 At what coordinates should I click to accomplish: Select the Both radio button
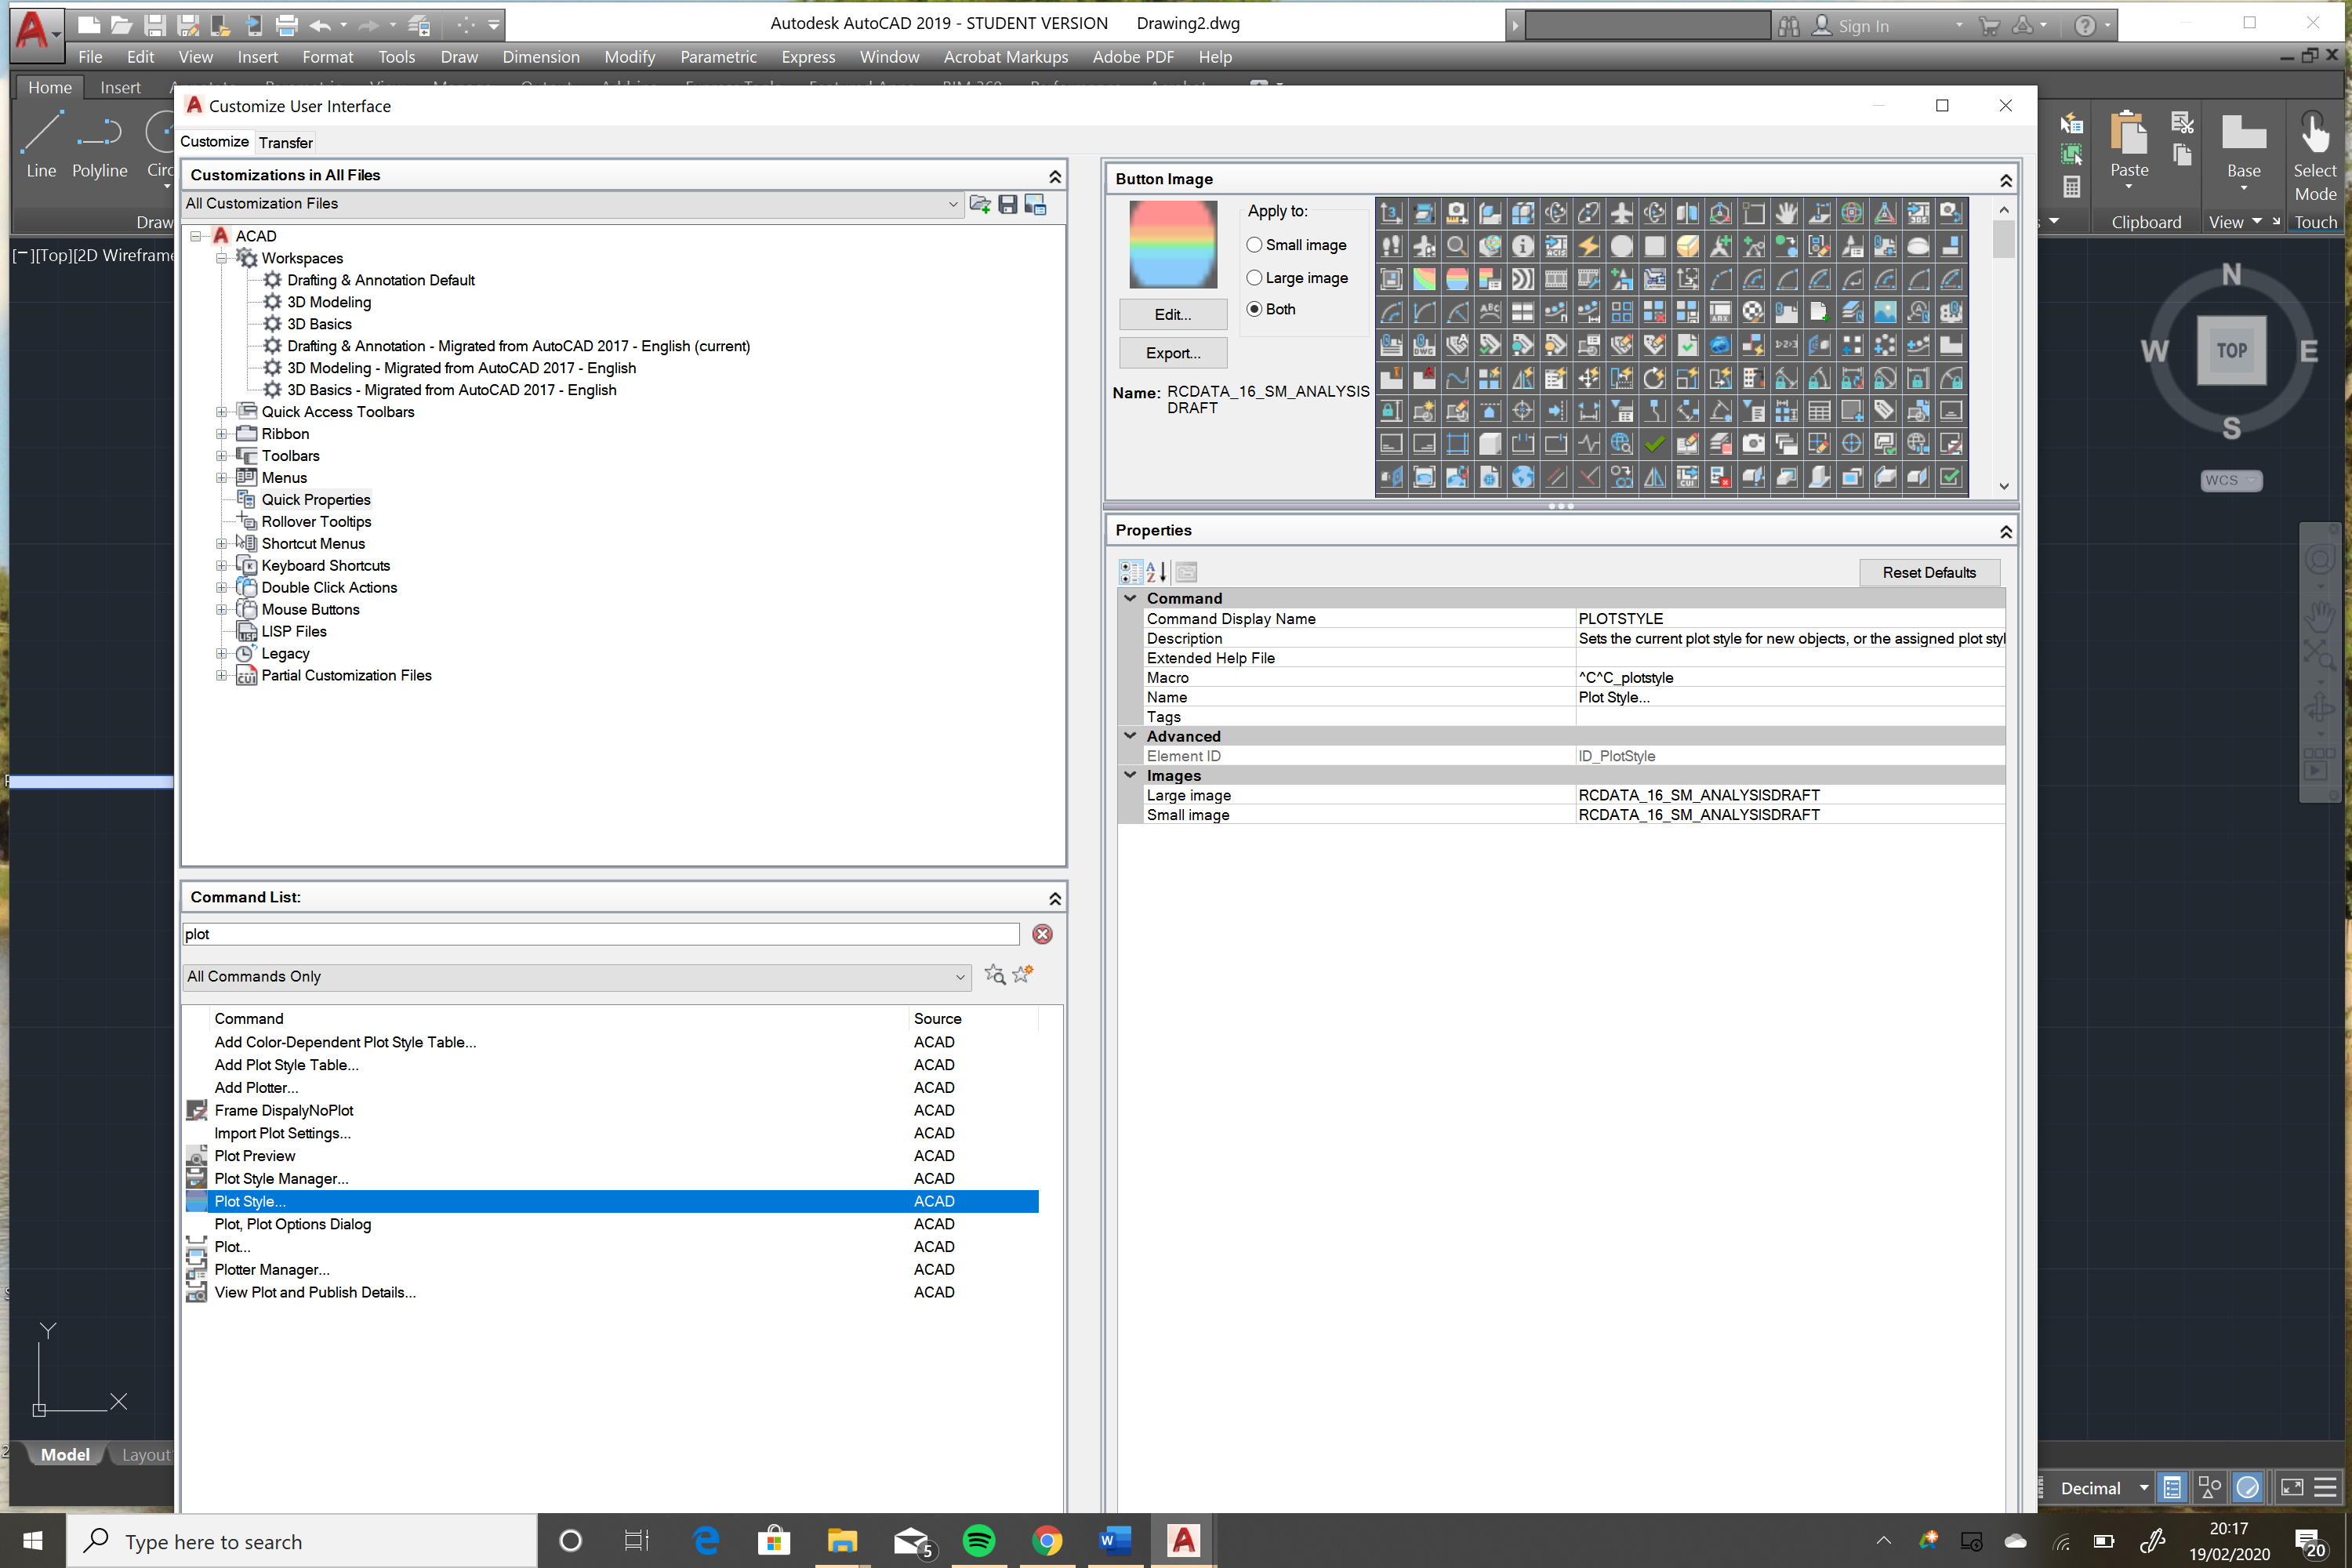pos(1254,310)
